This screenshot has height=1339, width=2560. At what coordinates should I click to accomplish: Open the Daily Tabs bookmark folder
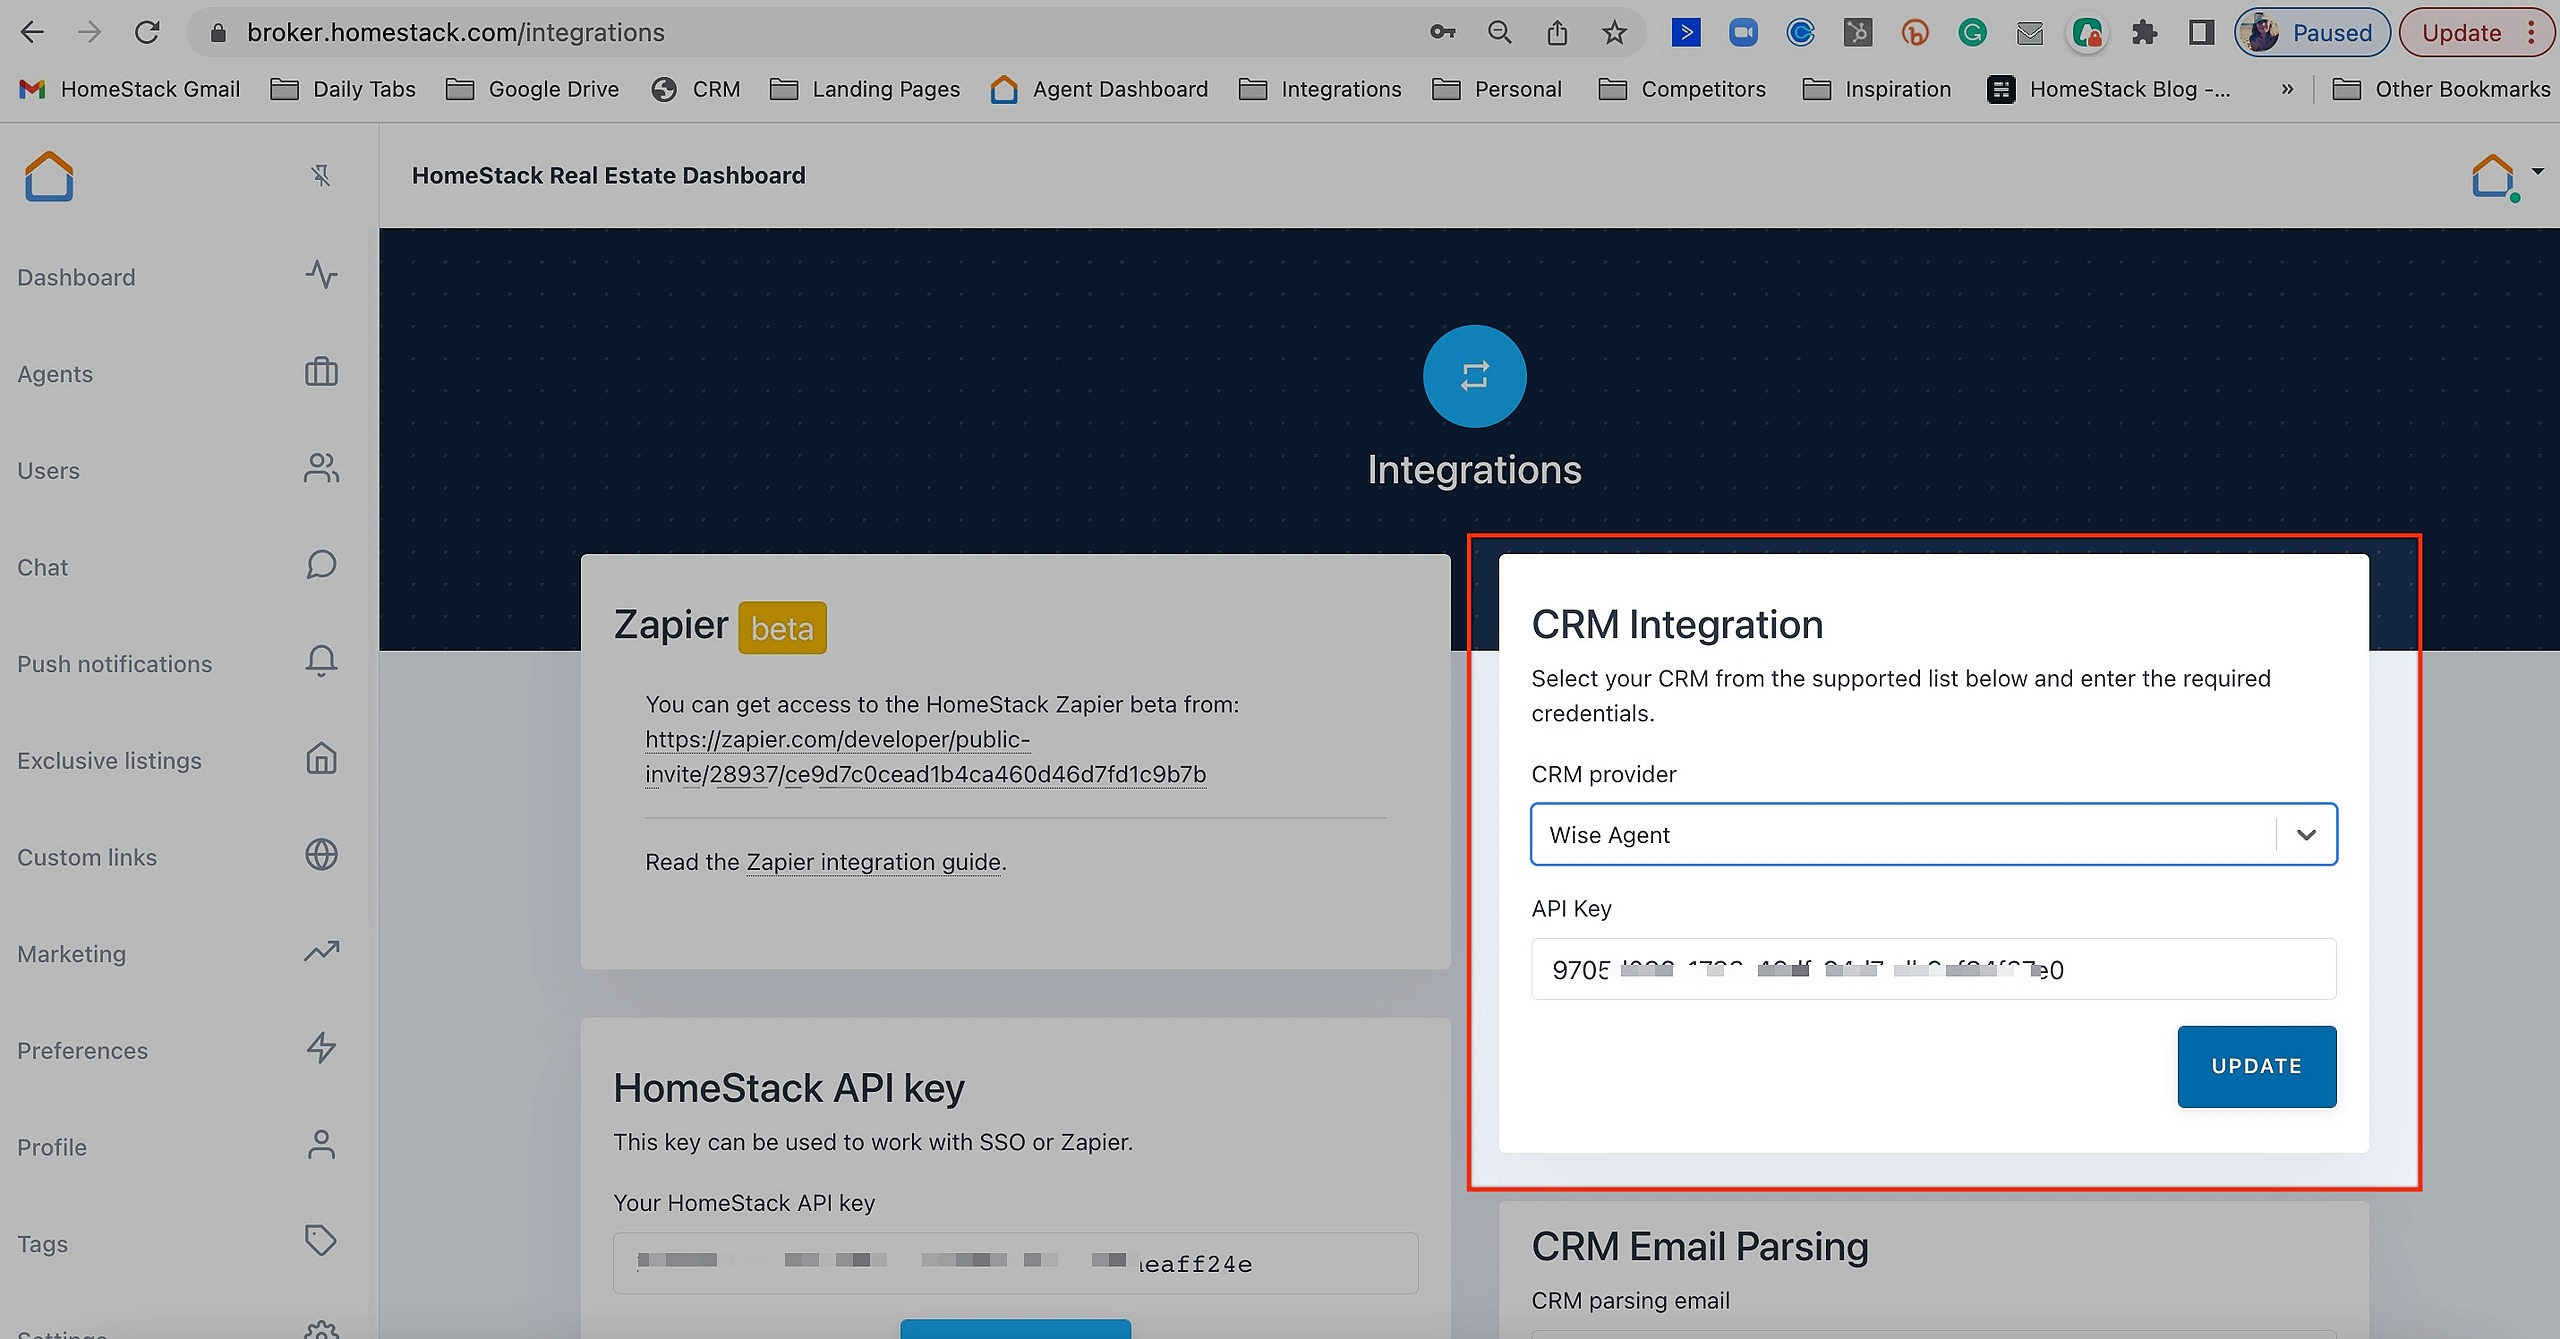[343, 90]
